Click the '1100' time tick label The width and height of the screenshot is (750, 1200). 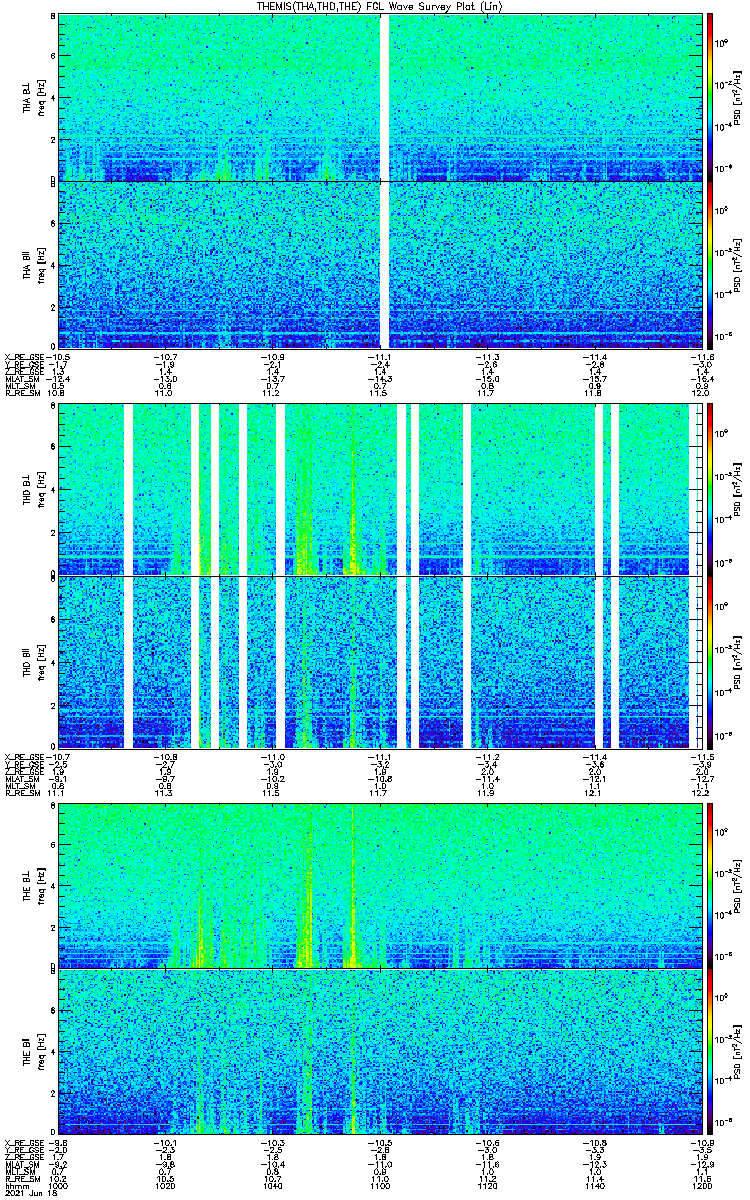[x=379, y=1185]
